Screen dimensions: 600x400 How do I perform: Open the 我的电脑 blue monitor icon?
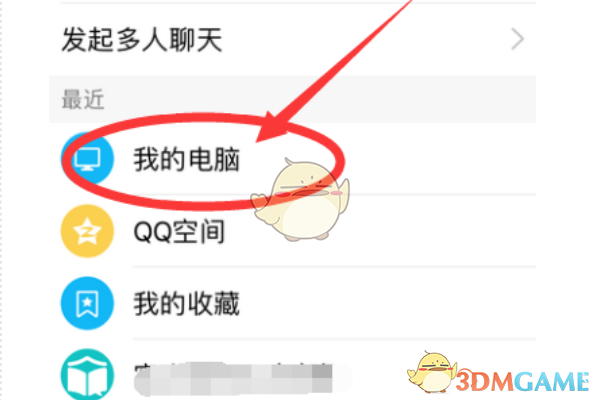(88, 158)
